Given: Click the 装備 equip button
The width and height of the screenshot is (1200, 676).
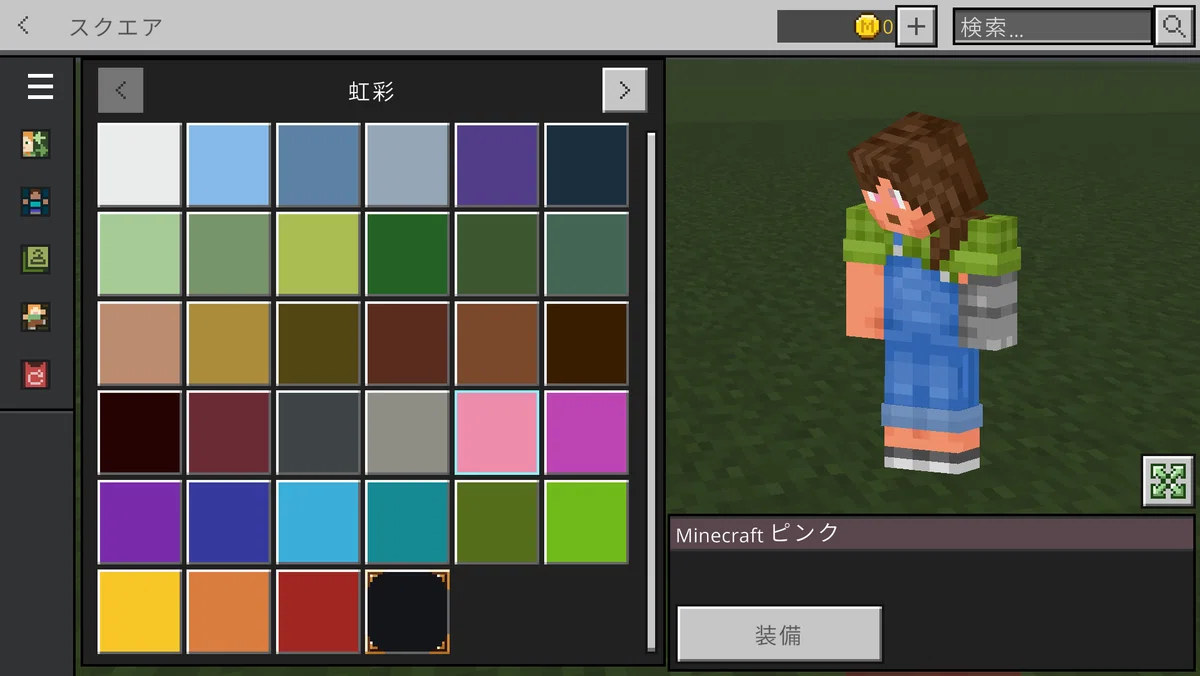Looking at the screenshot, I should (779, 634).
